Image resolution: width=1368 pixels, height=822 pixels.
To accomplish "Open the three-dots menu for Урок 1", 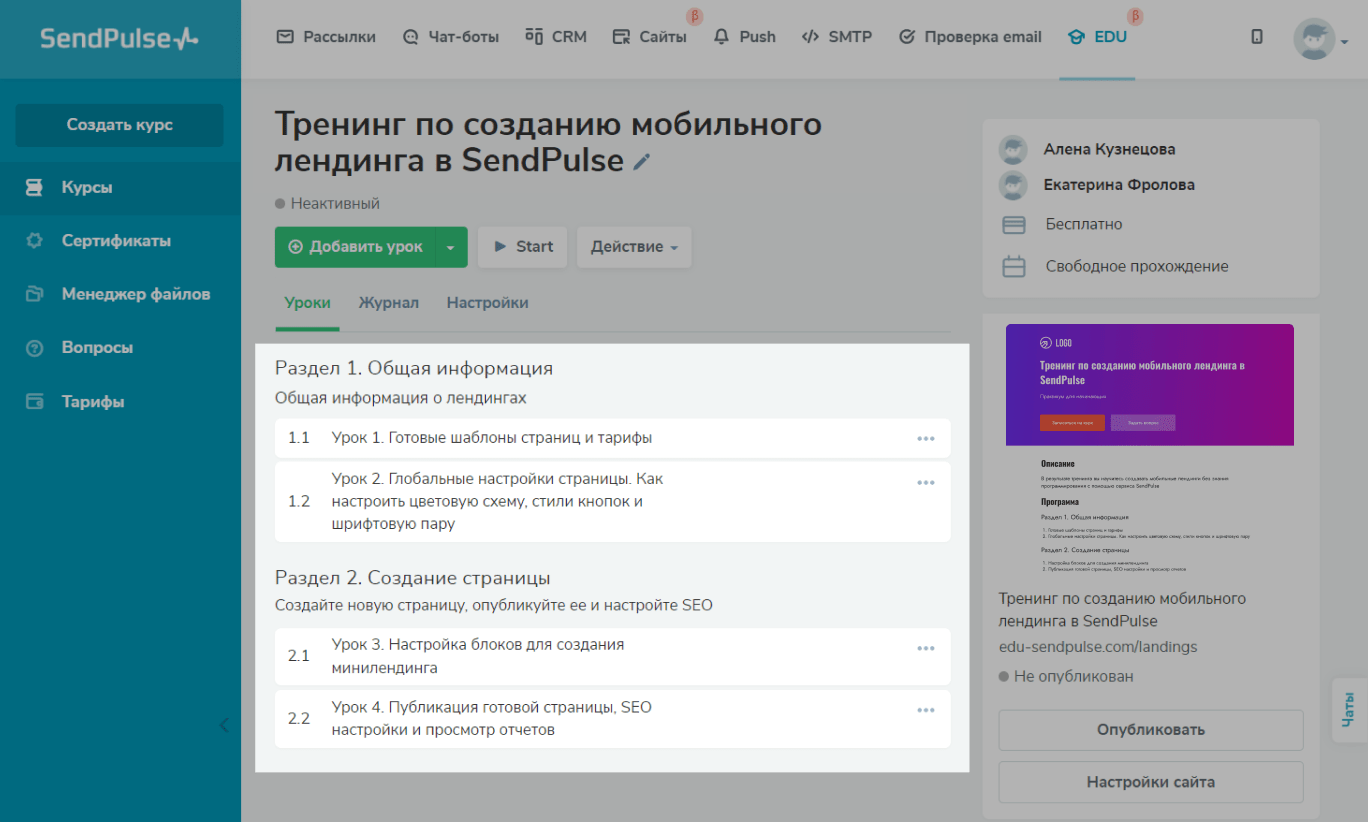I will click(925, 438).
